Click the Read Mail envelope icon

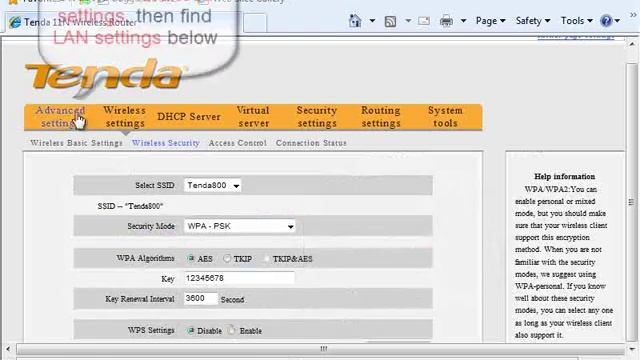tap(424, 20)
